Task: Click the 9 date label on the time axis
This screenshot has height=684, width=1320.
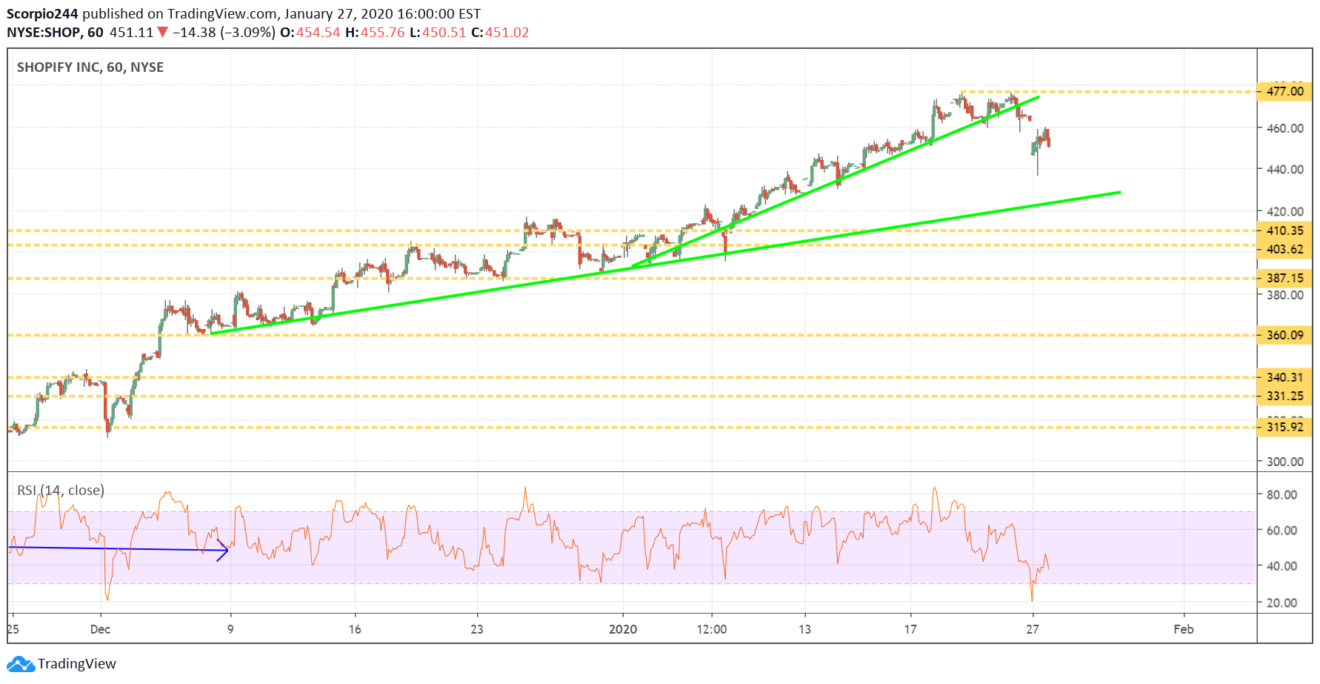Action: click(231, 631)
